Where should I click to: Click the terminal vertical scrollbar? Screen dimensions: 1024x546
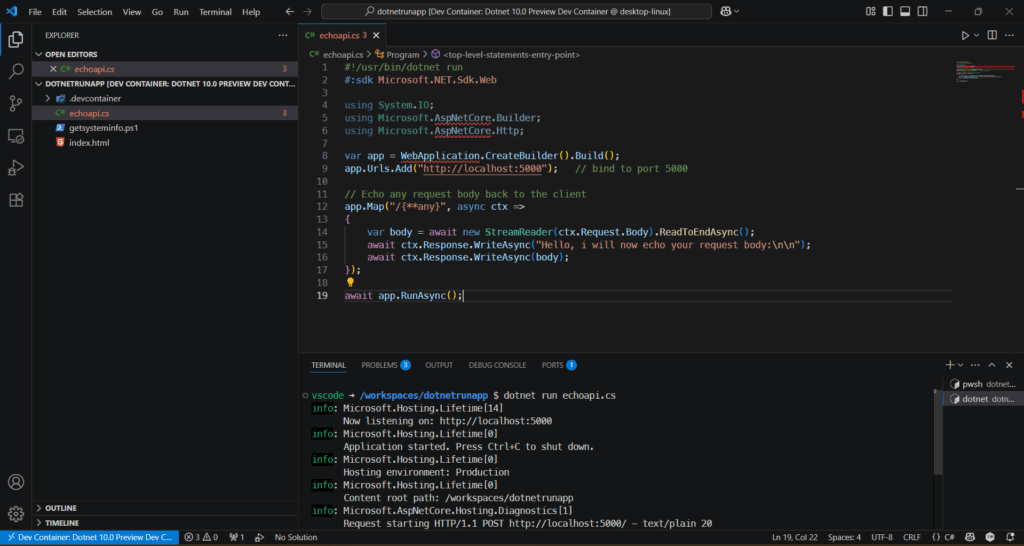(x=938, y=431)
